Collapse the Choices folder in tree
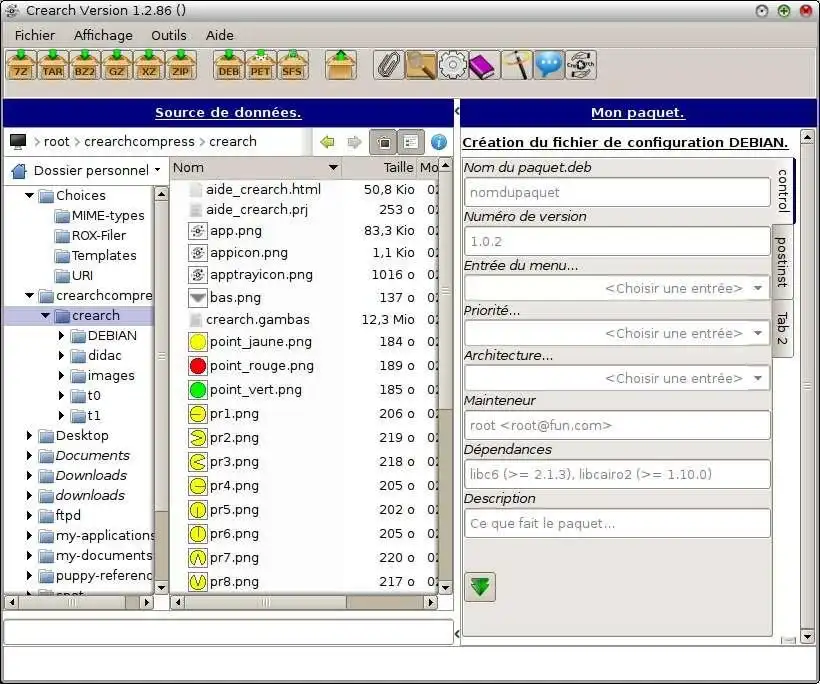 [29, 196]
